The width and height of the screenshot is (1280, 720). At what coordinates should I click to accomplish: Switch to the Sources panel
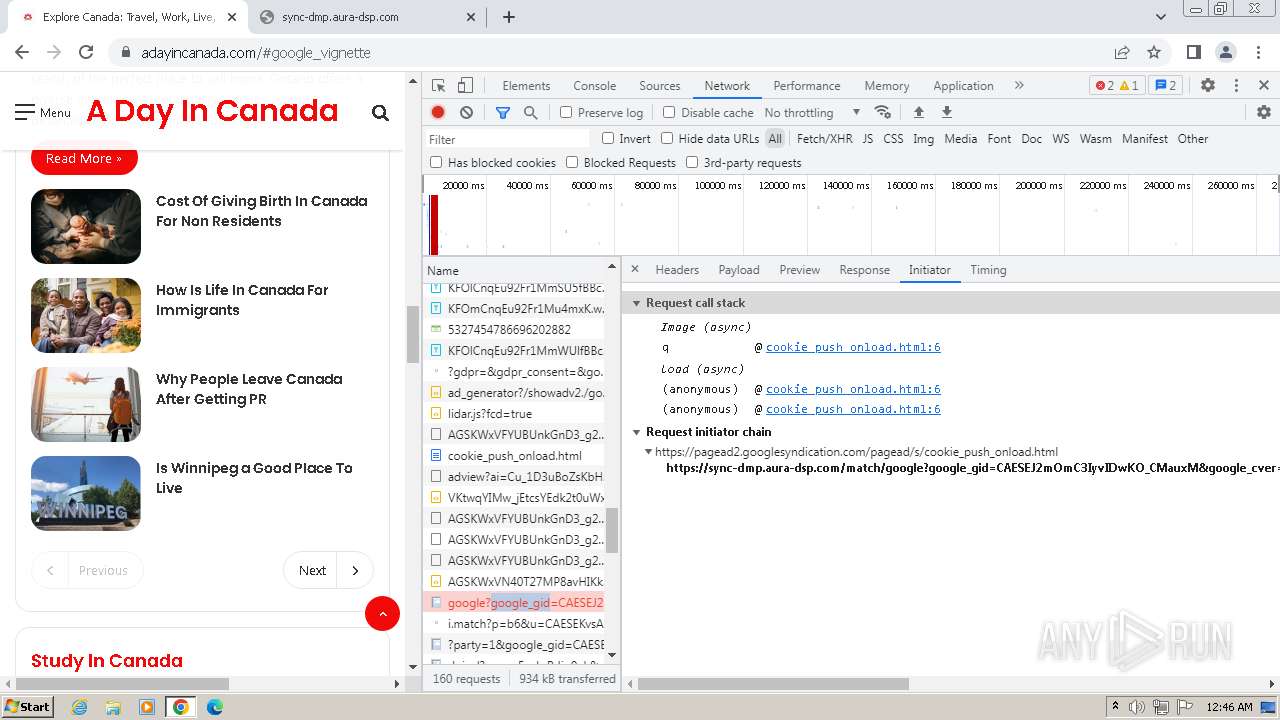(660, 86)
